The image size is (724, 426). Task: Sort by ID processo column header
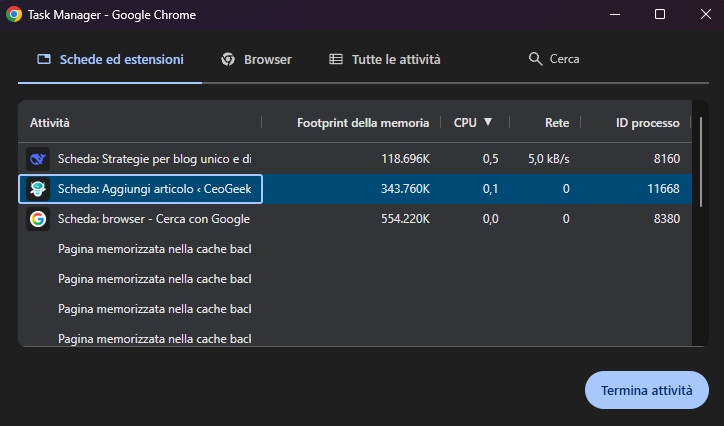pyautogui.click(x=647, y=123)
